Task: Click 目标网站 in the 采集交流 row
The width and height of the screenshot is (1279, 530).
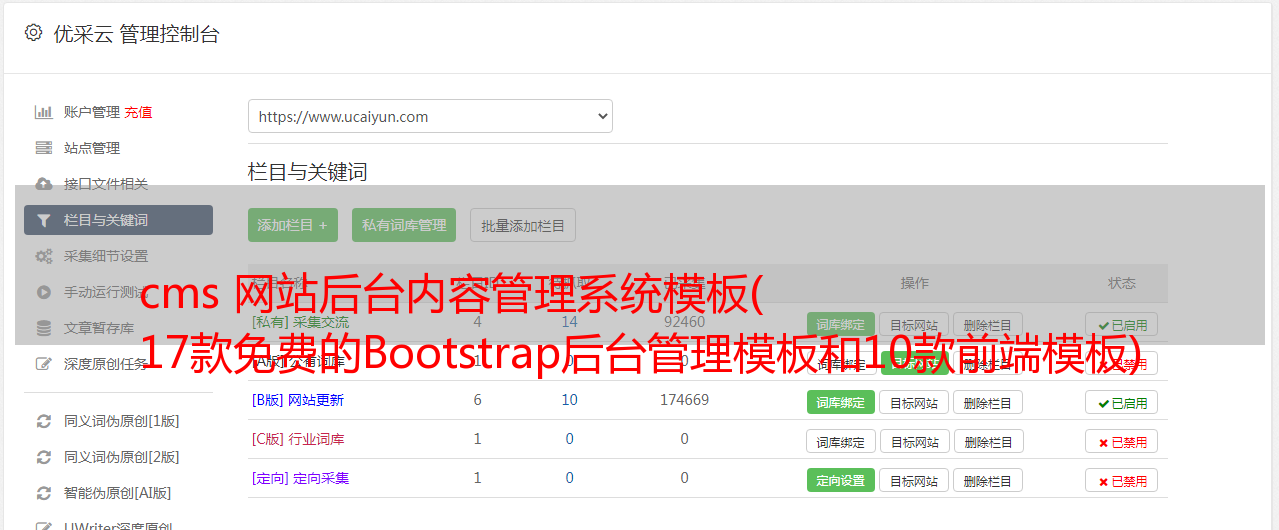Action: (914, 325)
